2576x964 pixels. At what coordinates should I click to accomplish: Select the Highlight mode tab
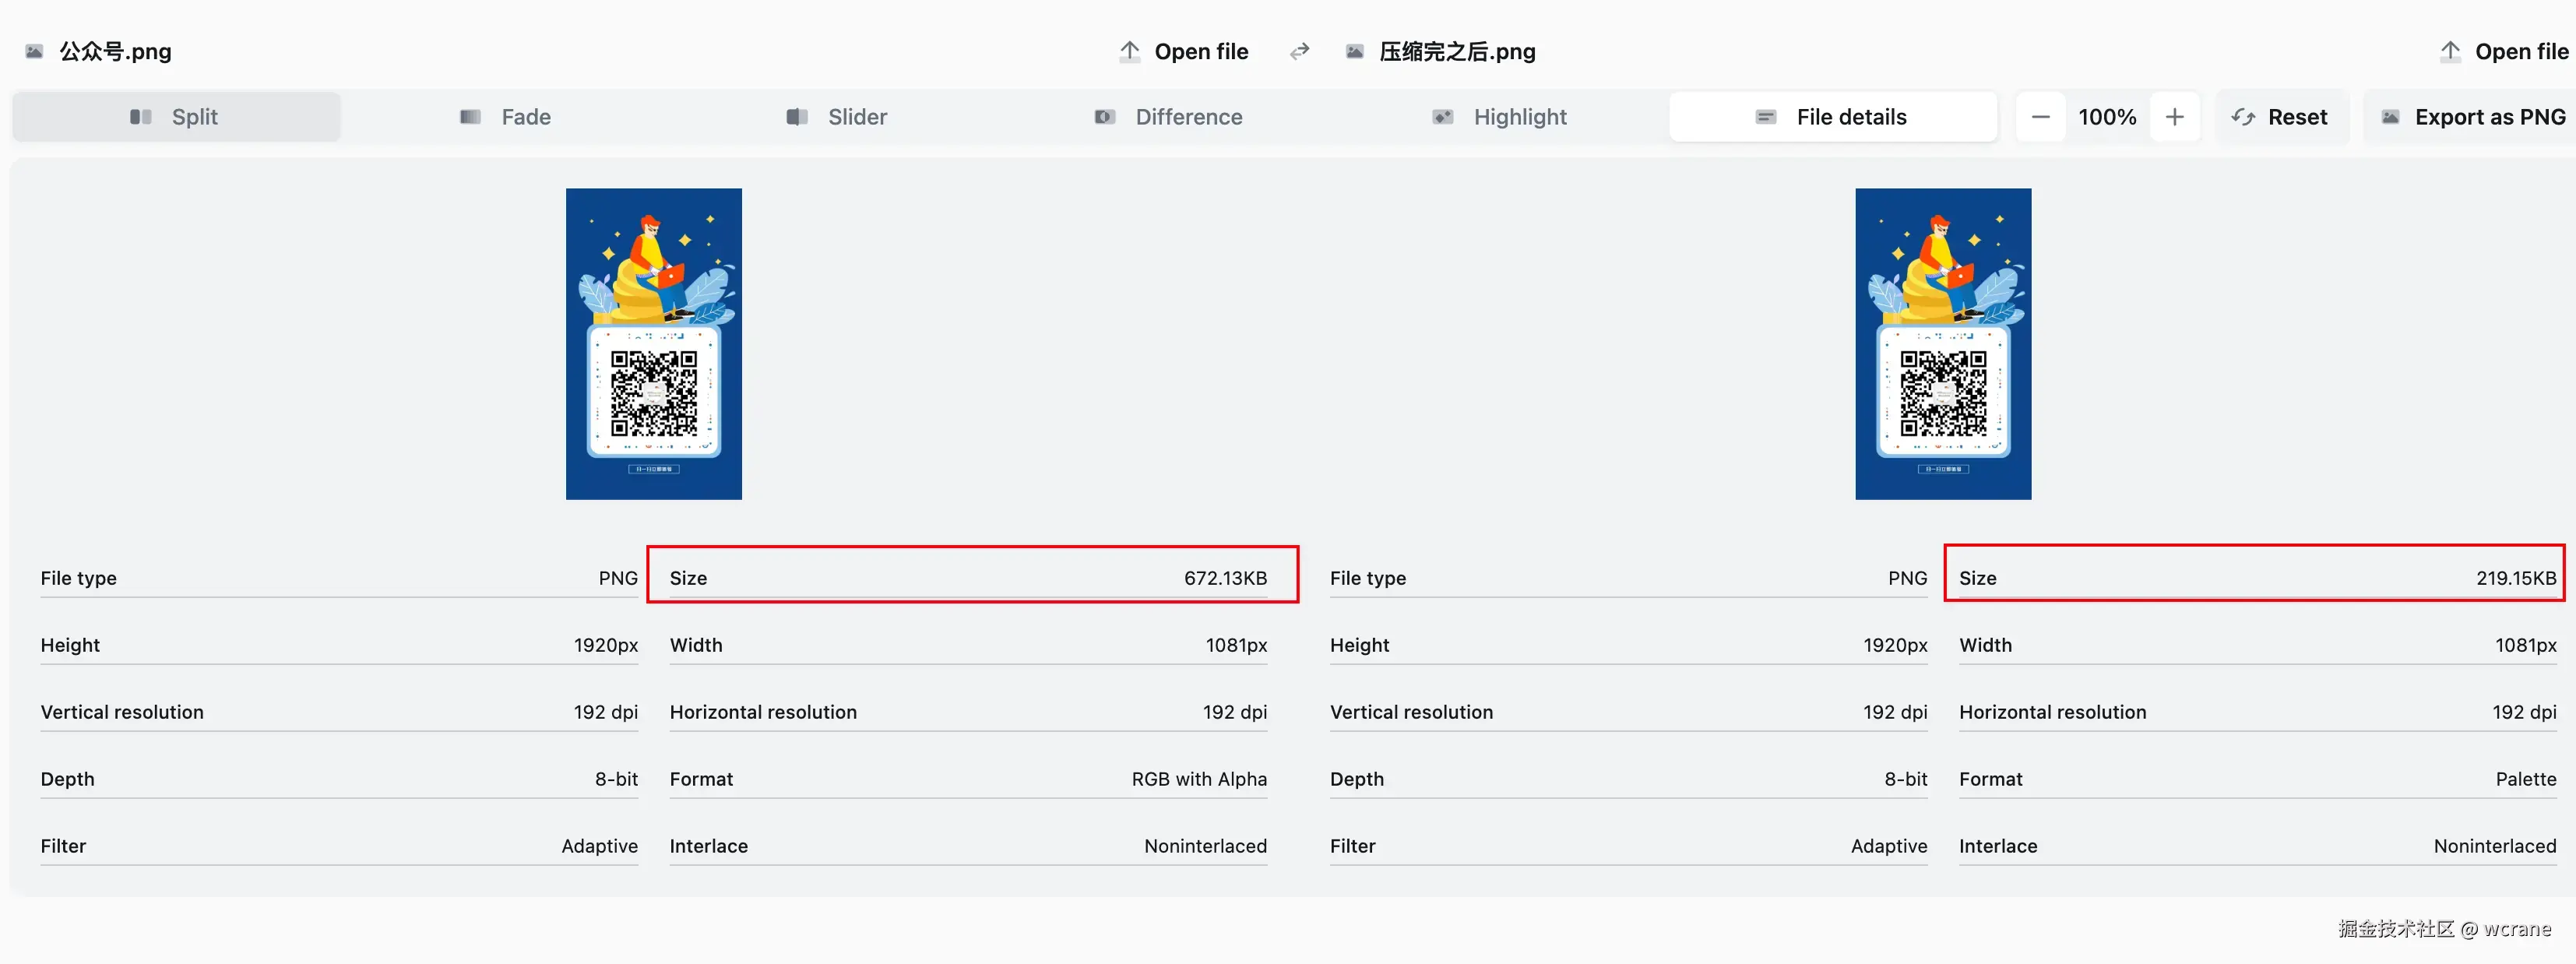(x=1499, y=117)
